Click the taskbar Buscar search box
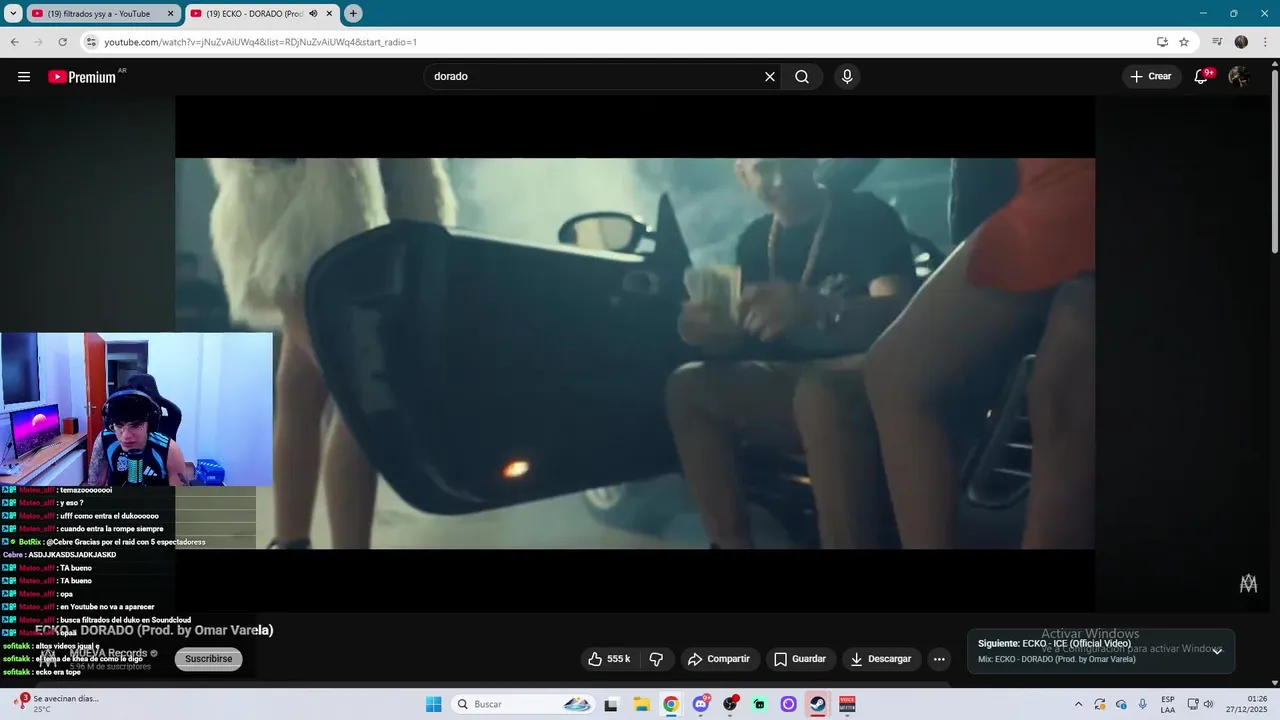Image resolution: width=1280 pixels, height=720 pixels. [x=524, y=704]
